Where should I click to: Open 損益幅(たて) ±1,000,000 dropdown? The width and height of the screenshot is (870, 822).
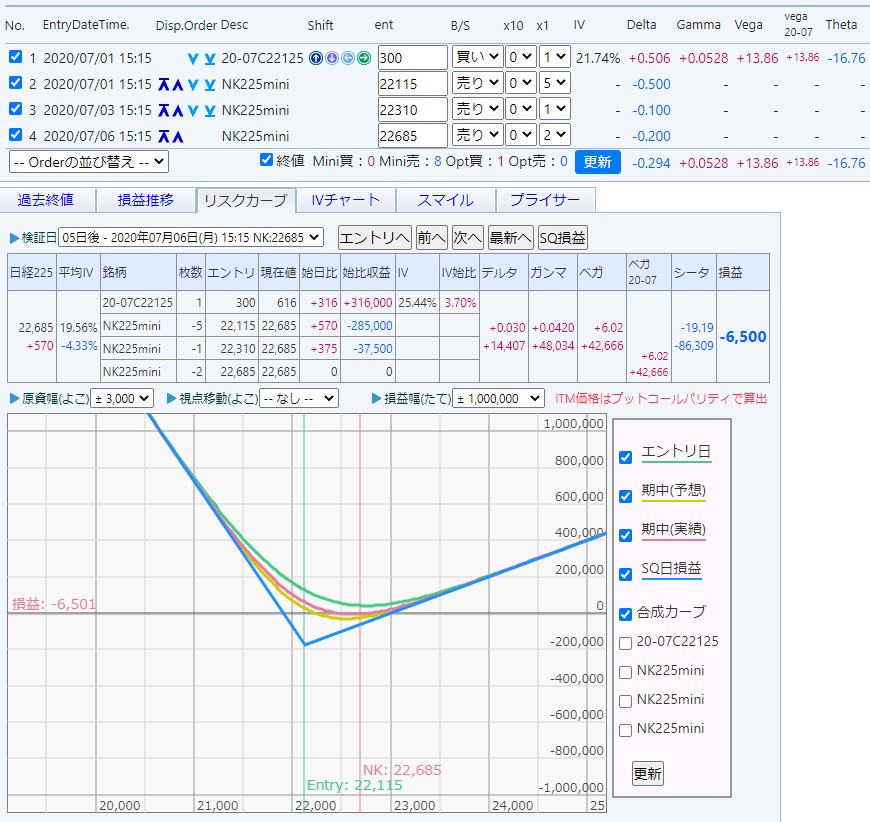(x=498, y=399)
